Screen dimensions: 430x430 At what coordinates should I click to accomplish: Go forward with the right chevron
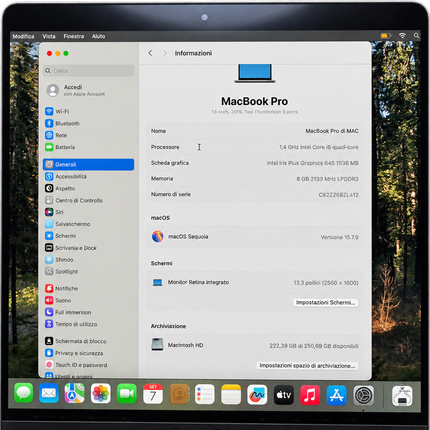164,53
